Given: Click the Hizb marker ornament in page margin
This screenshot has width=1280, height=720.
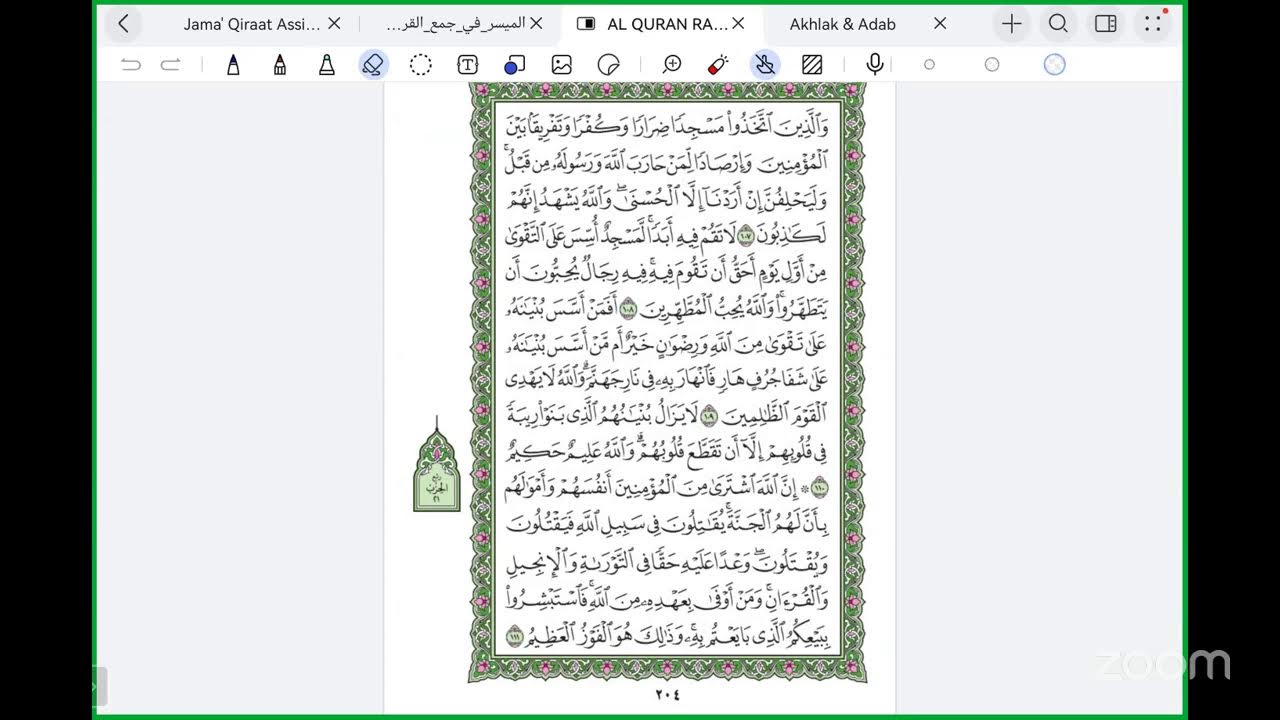Looking at the screenshot, I should tap(437, 466).
